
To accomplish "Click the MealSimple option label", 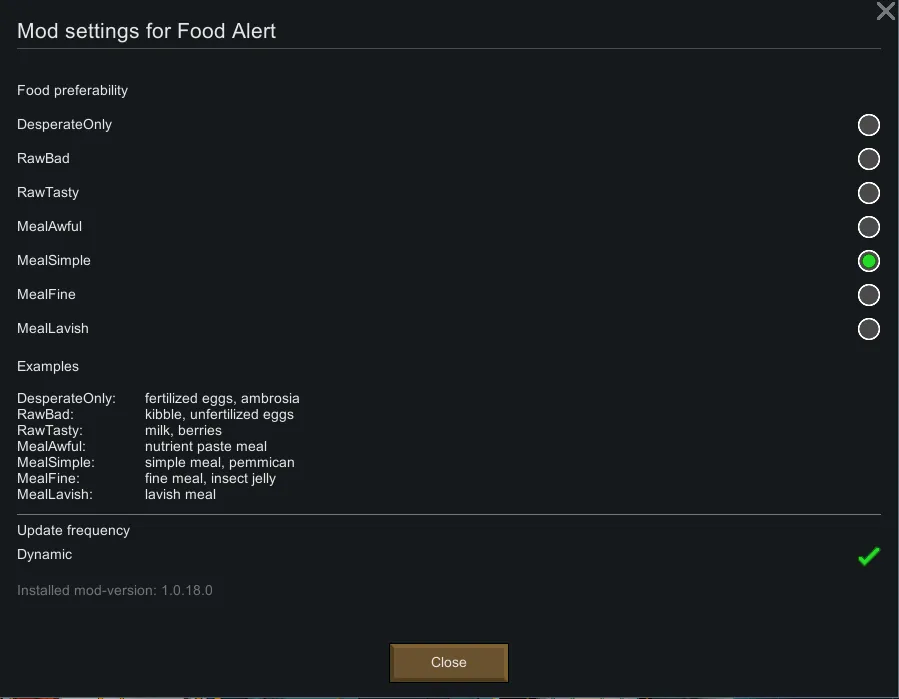I will pos(54,261).
